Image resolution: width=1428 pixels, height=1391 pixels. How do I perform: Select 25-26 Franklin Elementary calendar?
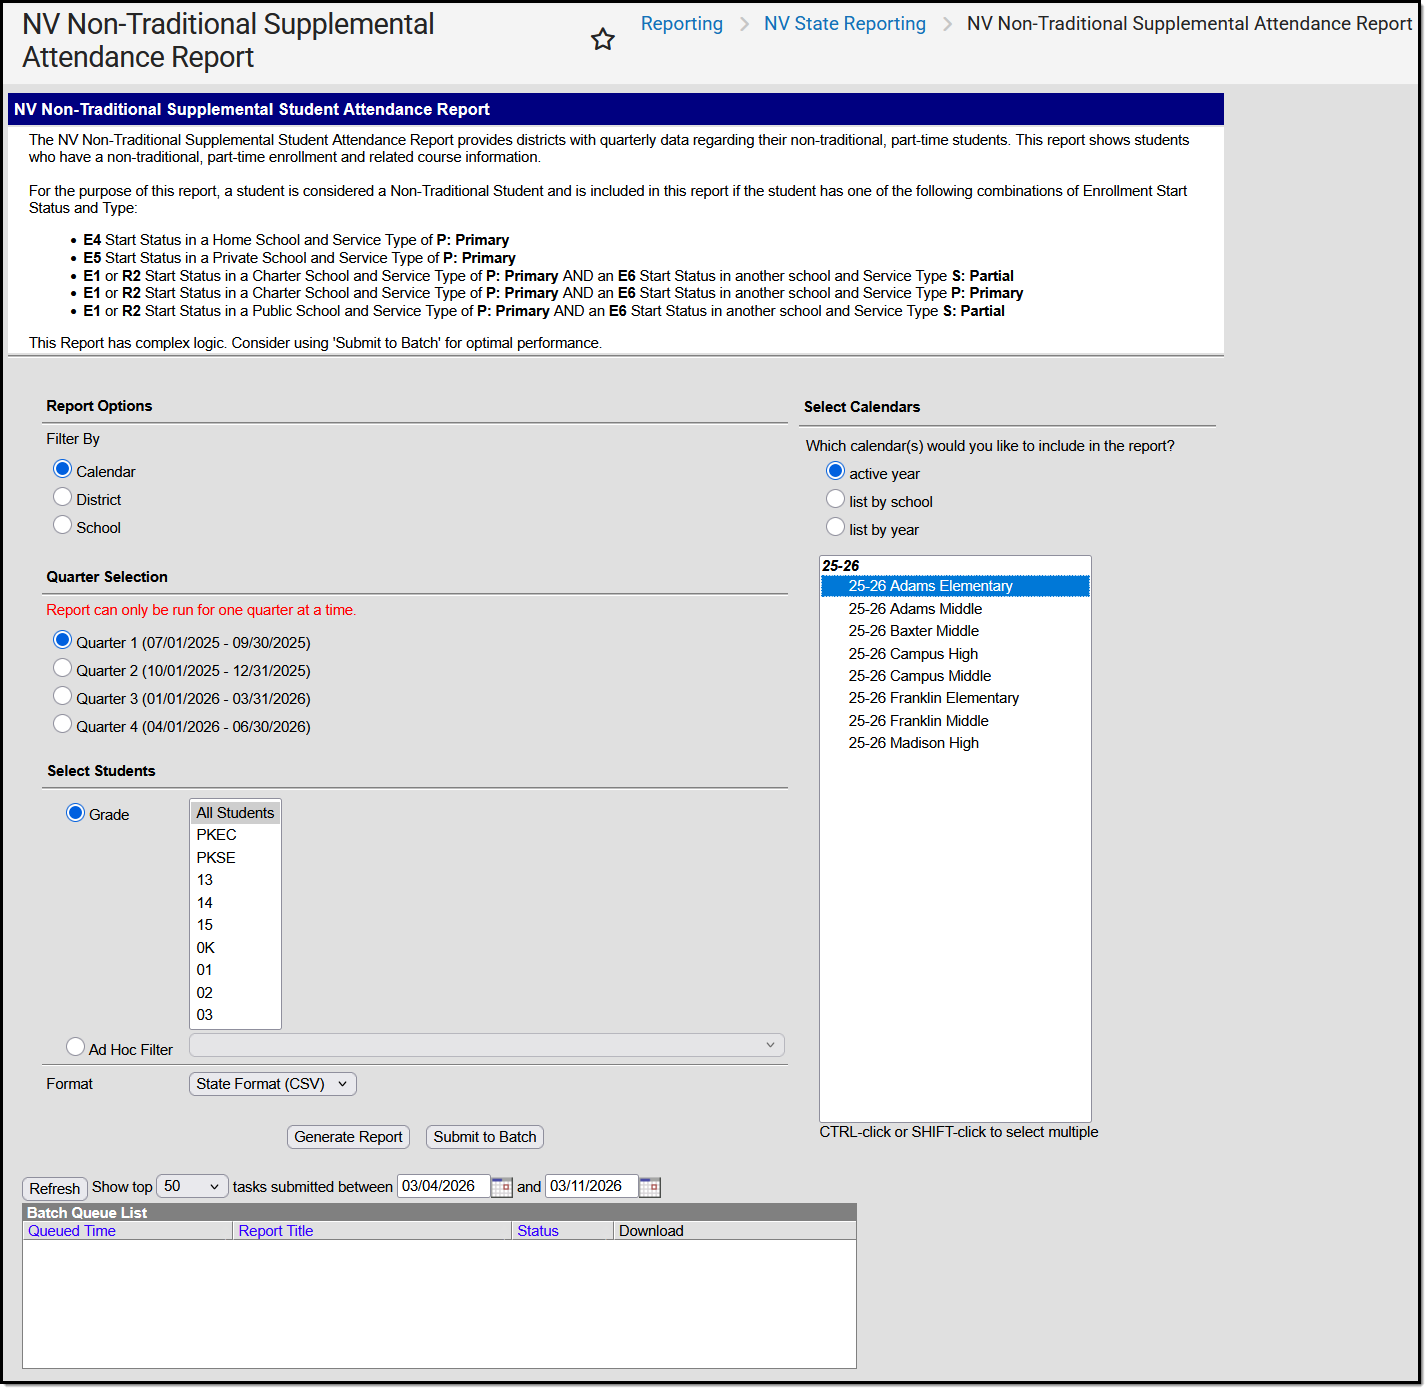pos(955,698)
